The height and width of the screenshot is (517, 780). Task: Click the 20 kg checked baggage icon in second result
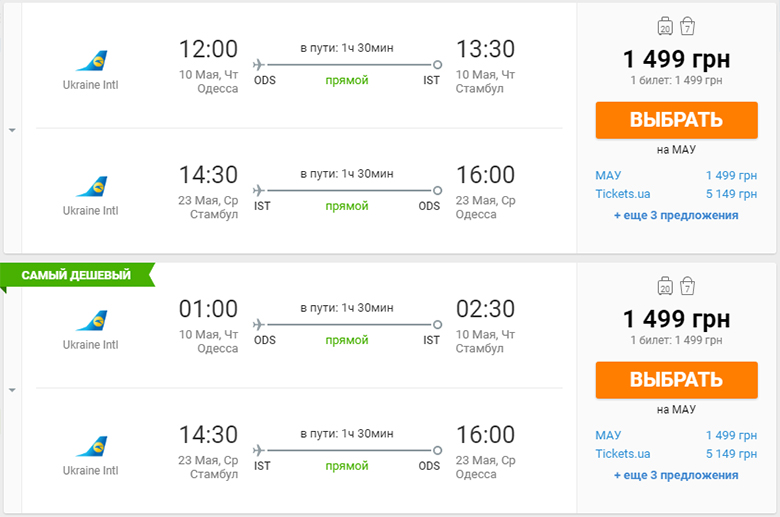(x=665, y=286)
